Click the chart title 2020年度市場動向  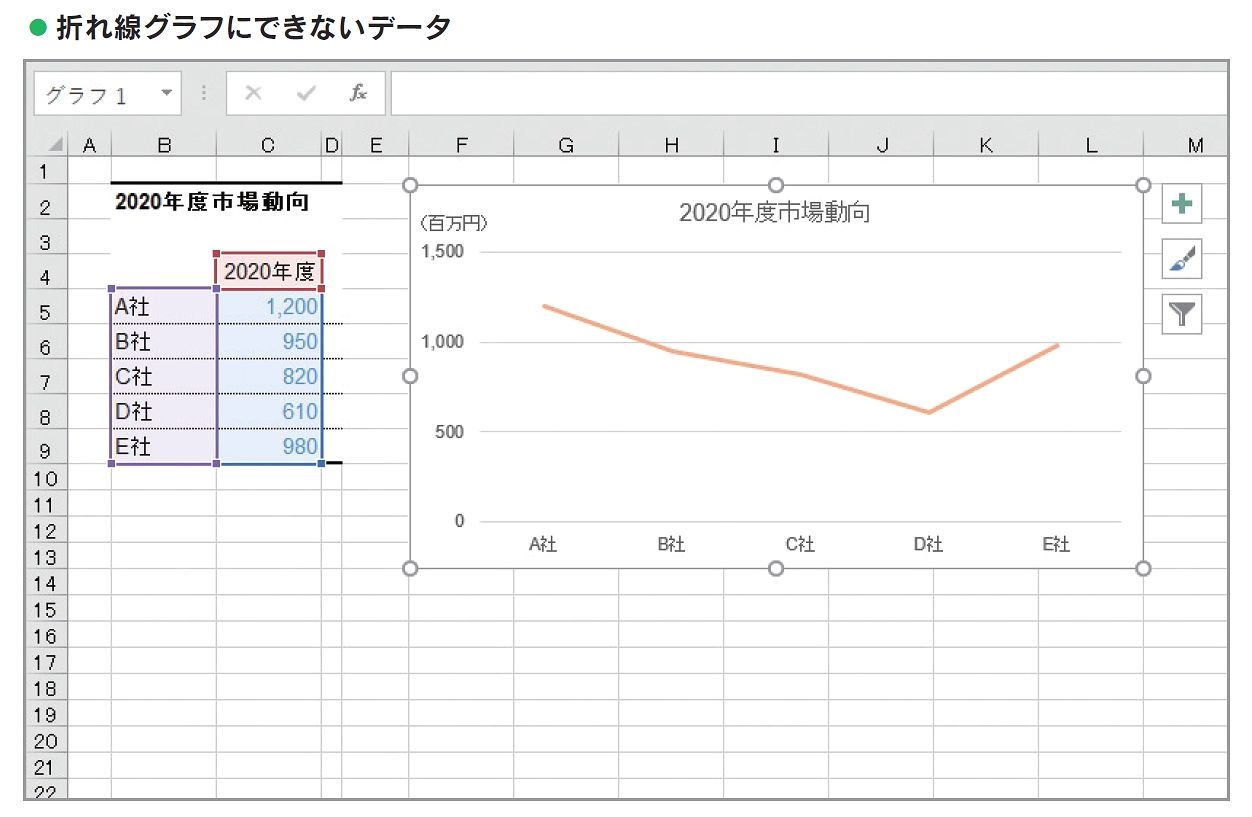tap(774, 213)
